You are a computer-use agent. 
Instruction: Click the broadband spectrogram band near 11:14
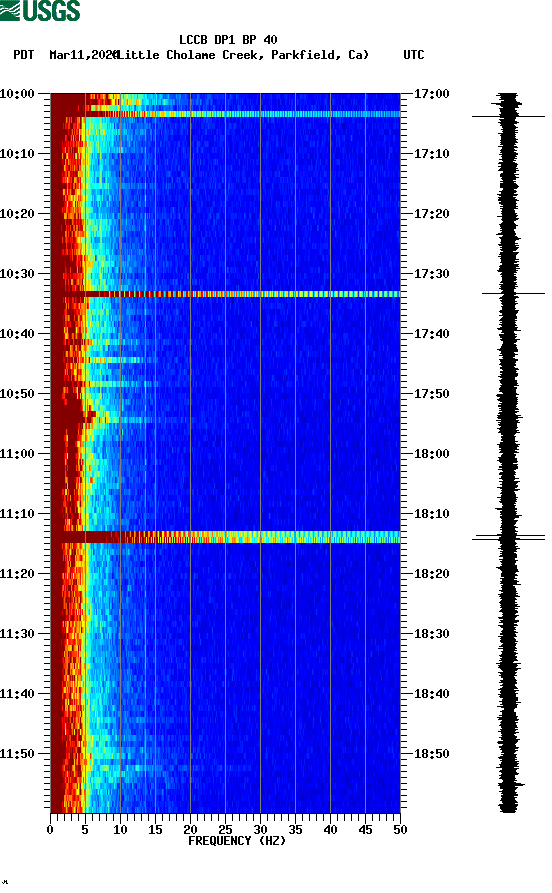click(x=226, y=536)
